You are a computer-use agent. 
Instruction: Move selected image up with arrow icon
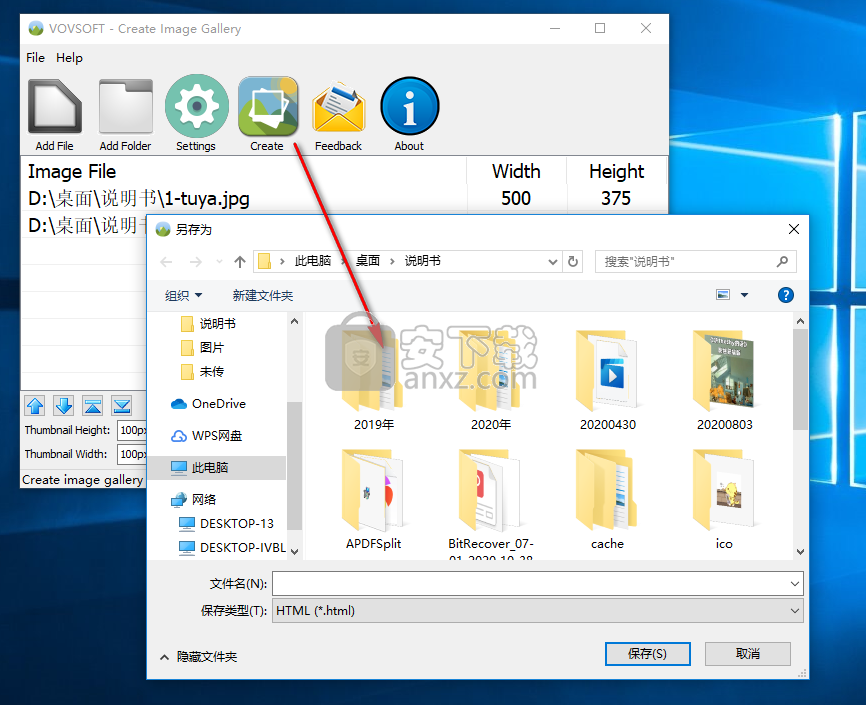(35, 406)
